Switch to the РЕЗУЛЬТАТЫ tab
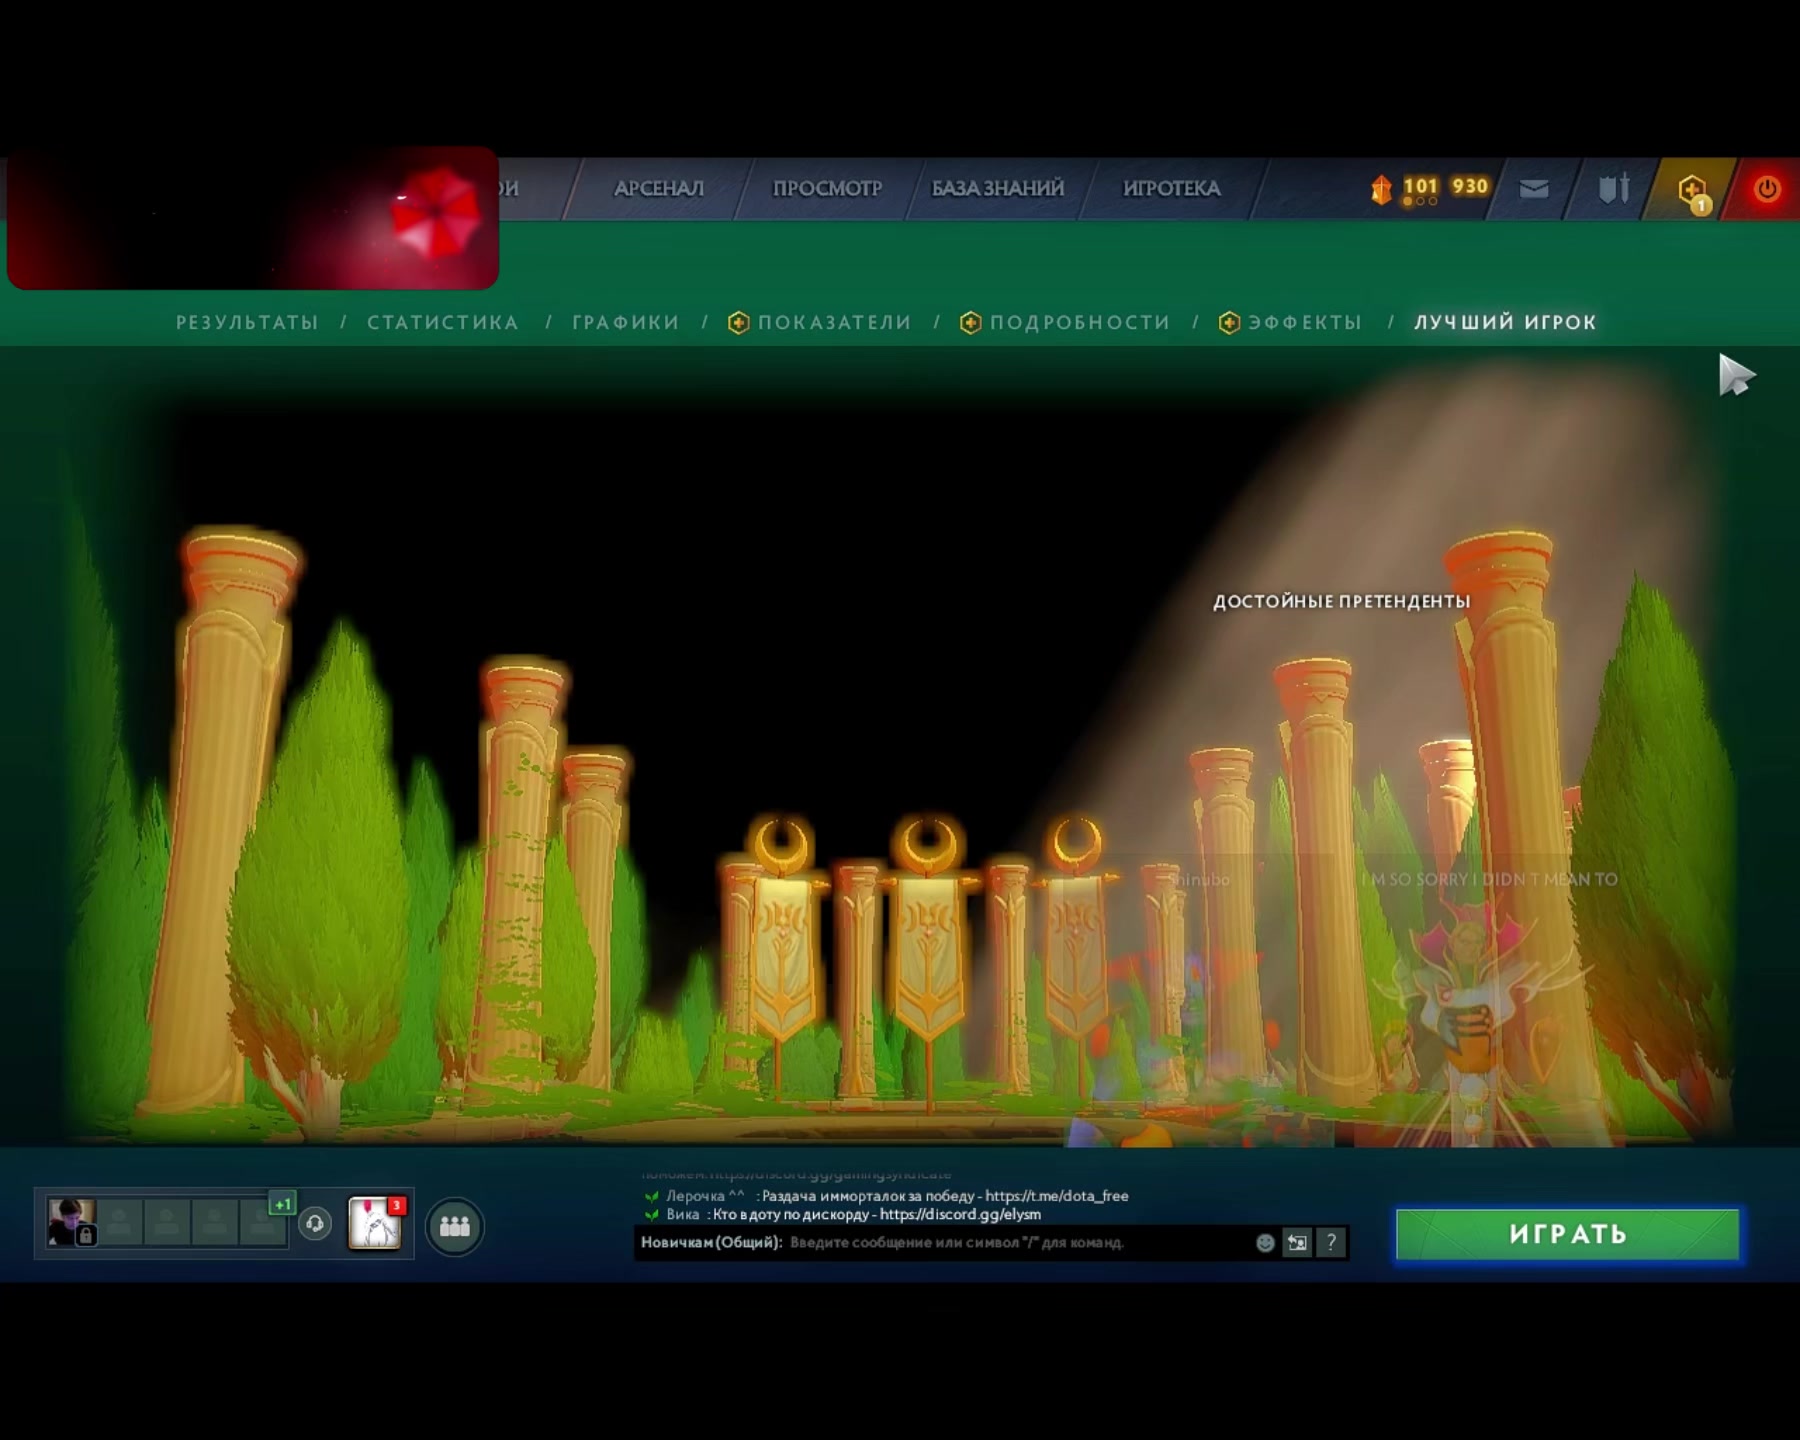Screen dimensions: 1800x1440 (x=247, y=323)
